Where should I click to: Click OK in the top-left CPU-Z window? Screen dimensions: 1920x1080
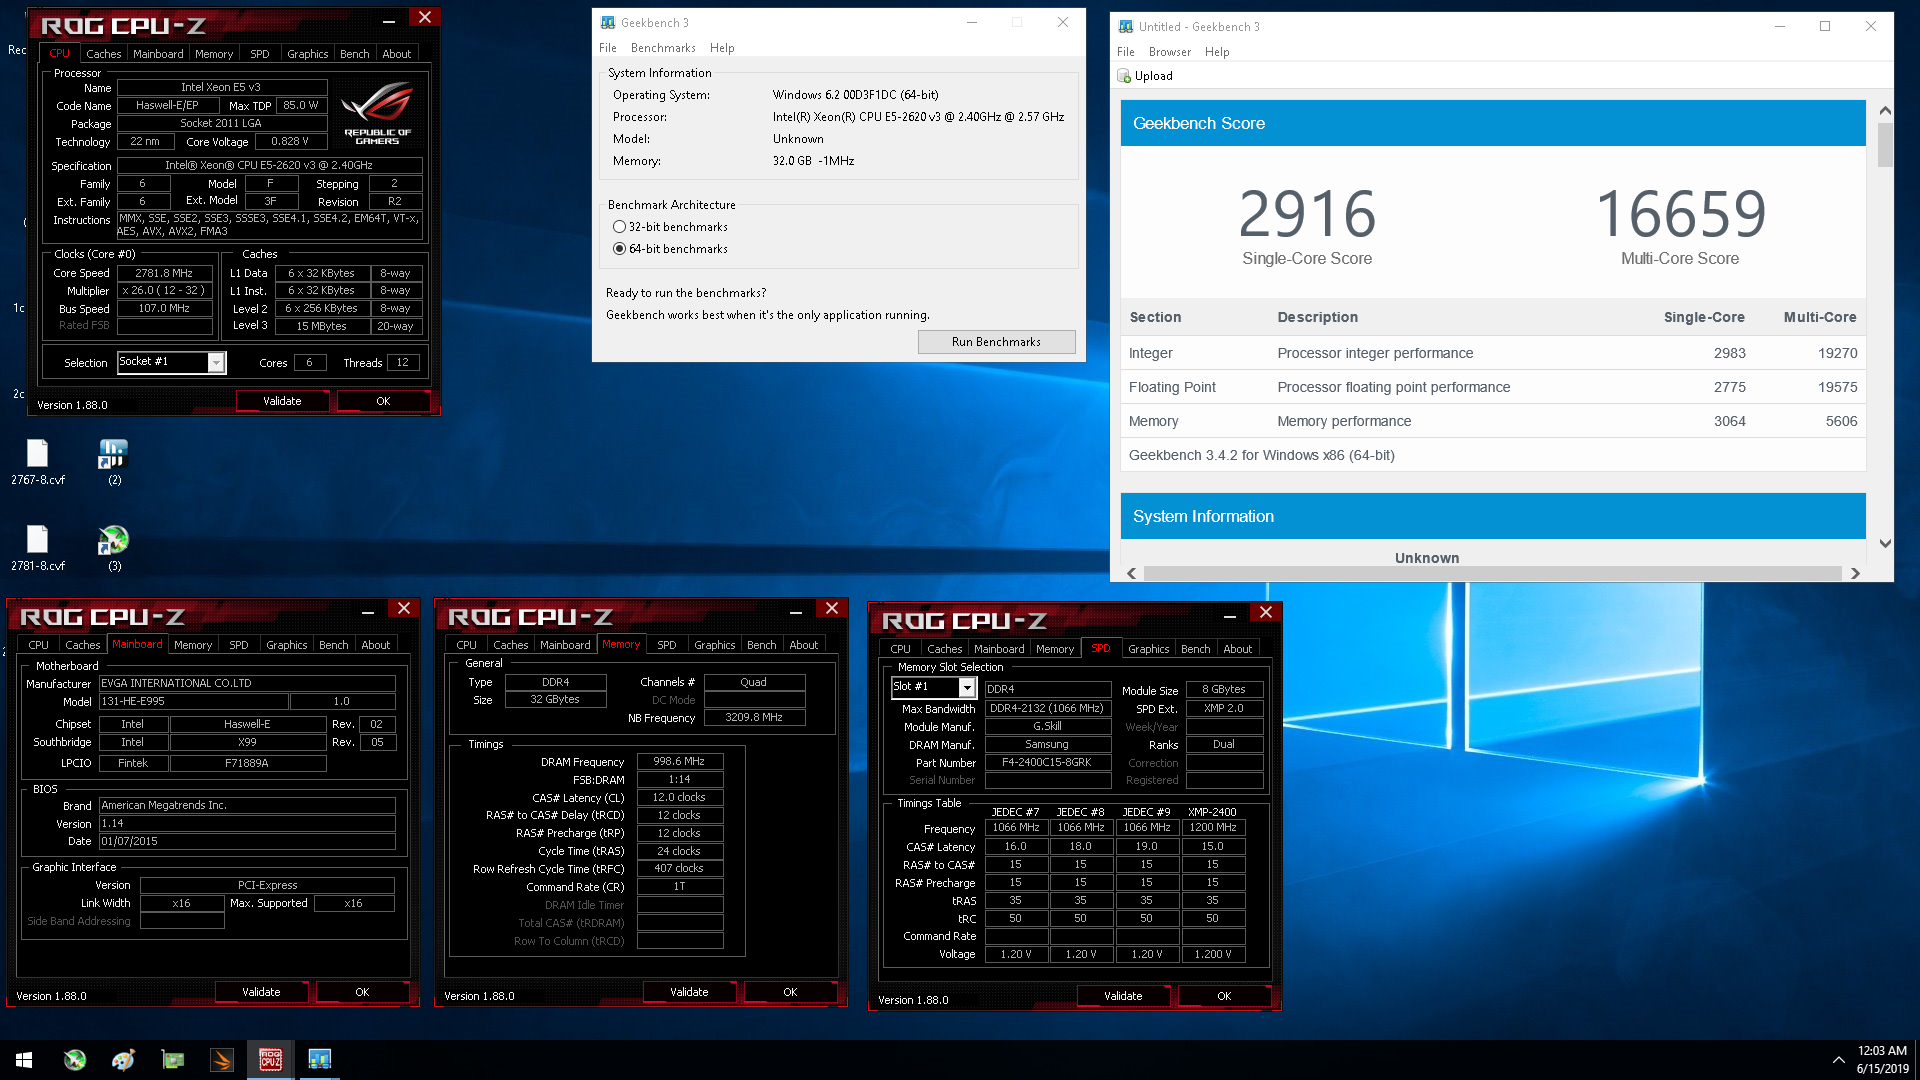[383, 401]
